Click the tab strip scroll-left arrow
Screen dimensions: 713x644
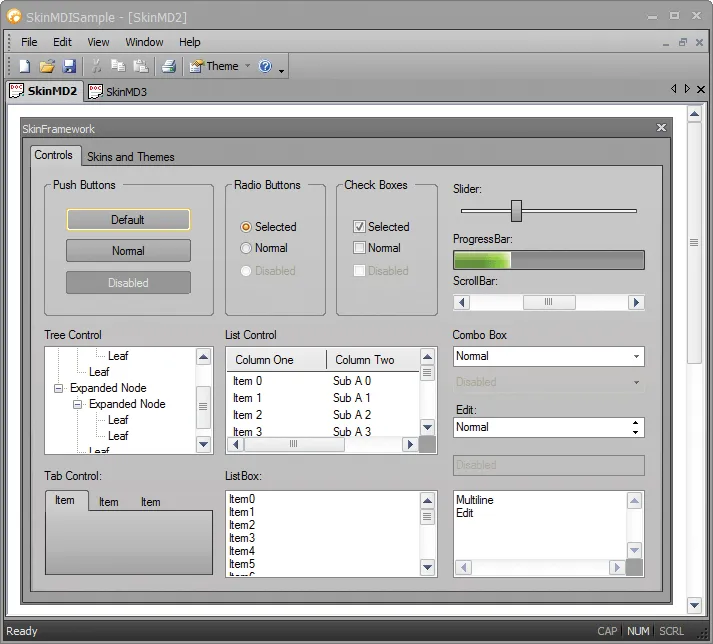coord(673,89)
